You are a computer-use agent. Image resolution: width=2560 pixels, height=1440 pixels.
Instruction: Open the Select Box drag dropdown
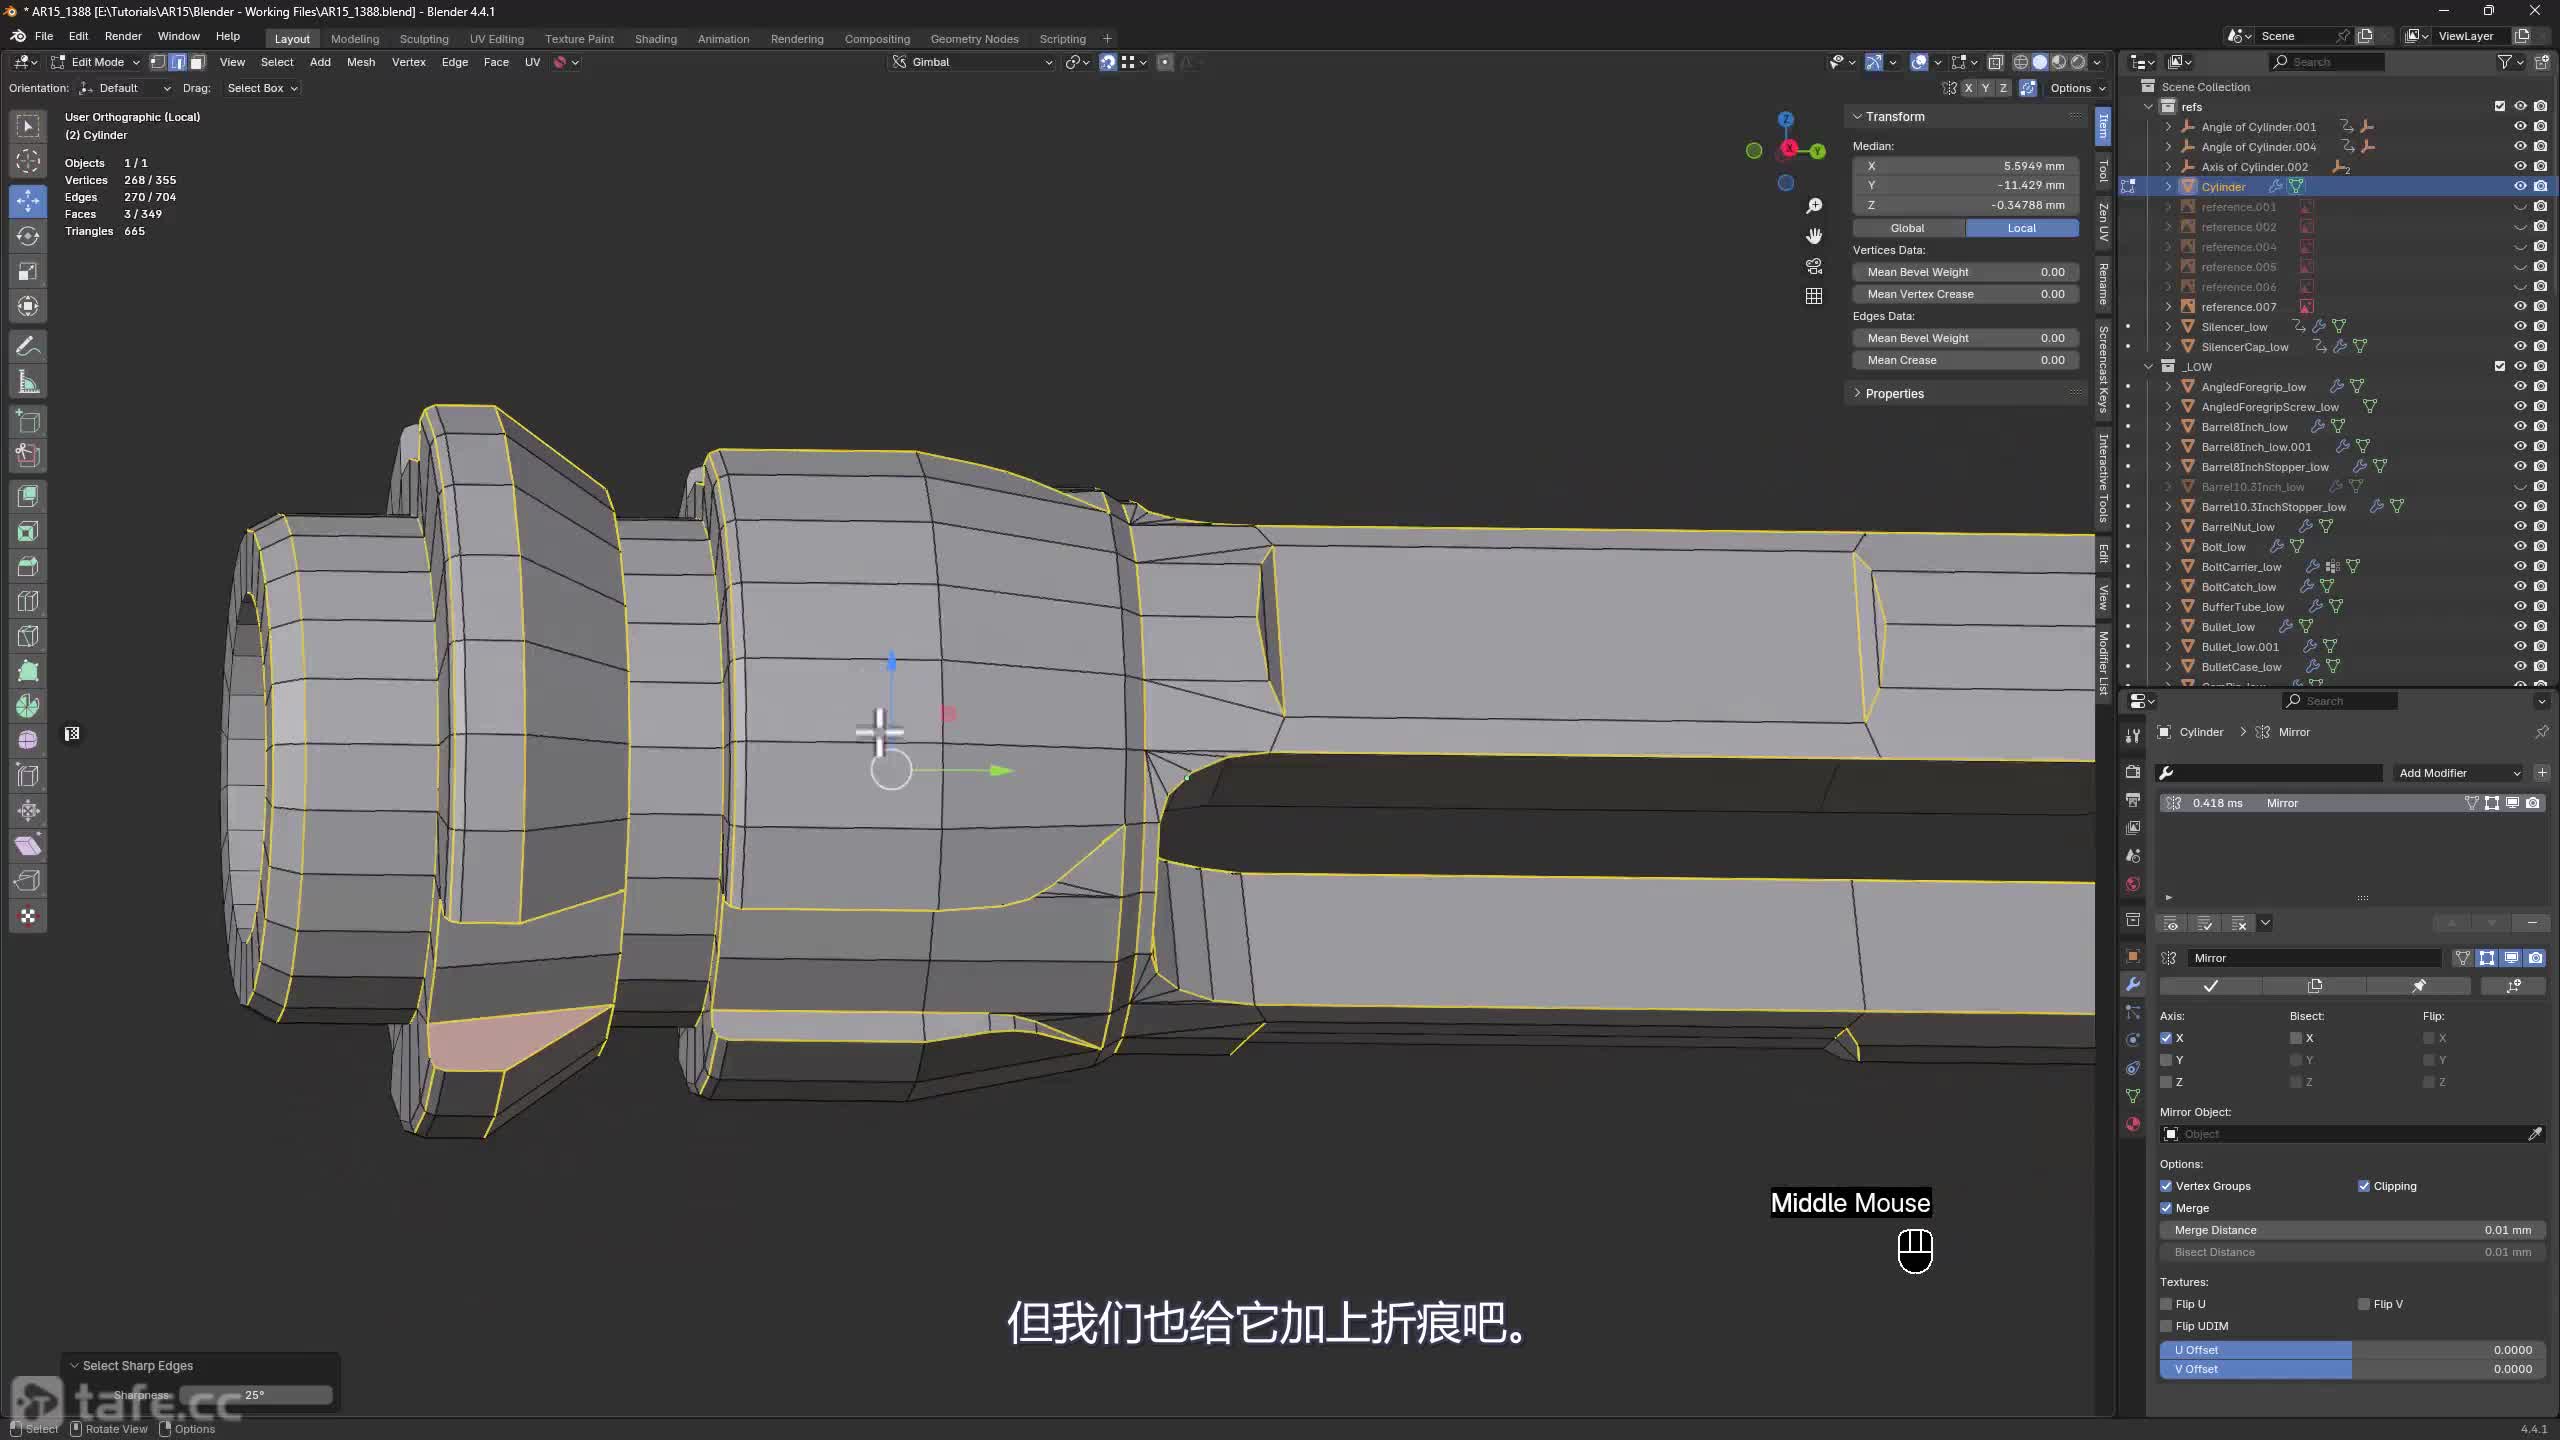pyautogui.click(x=262, y=88)
